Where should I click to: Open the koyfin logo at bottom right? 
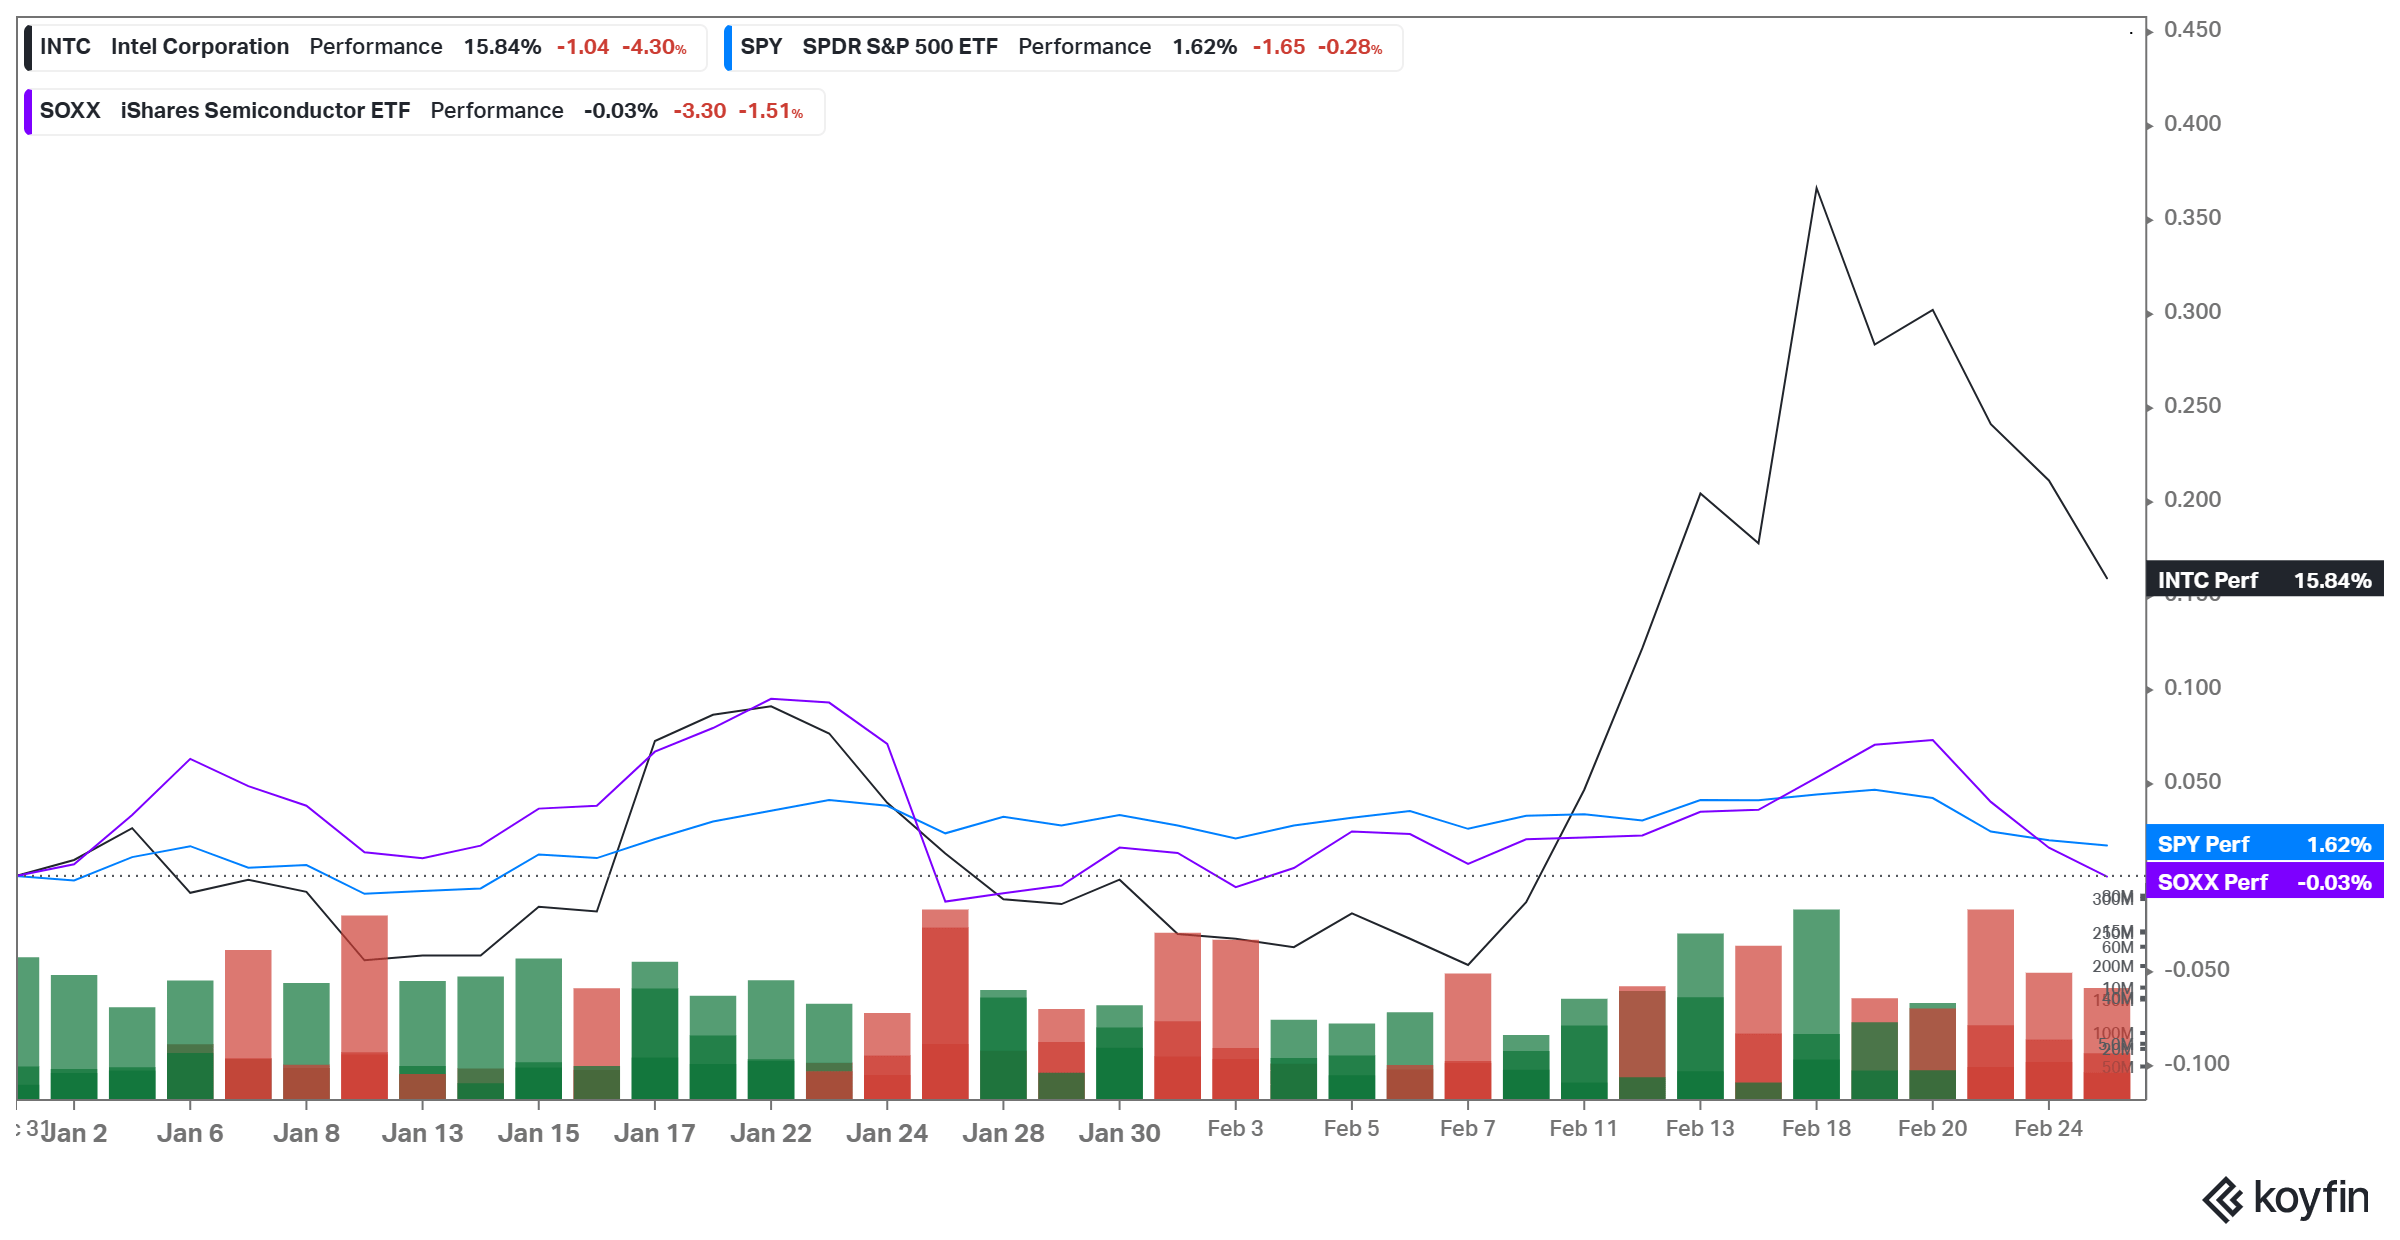[2290, 1196]
